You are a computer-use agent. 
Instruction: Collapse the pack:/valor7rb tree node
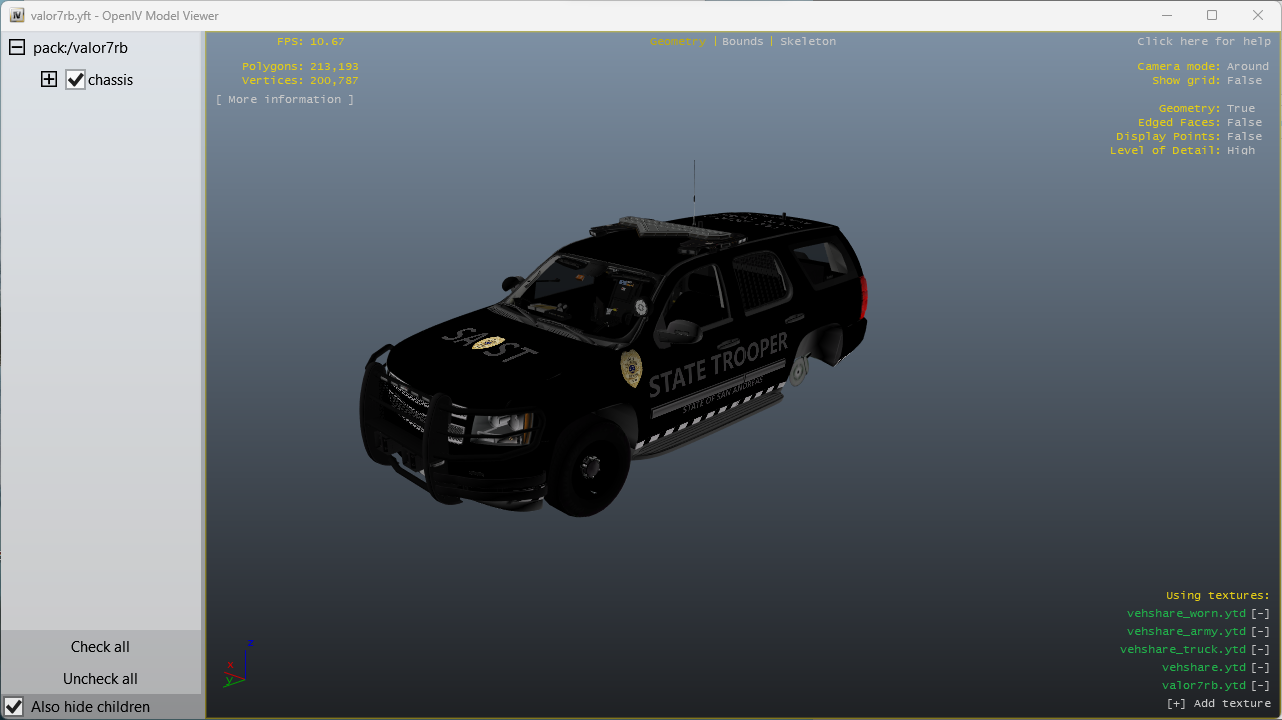point(17,48)
